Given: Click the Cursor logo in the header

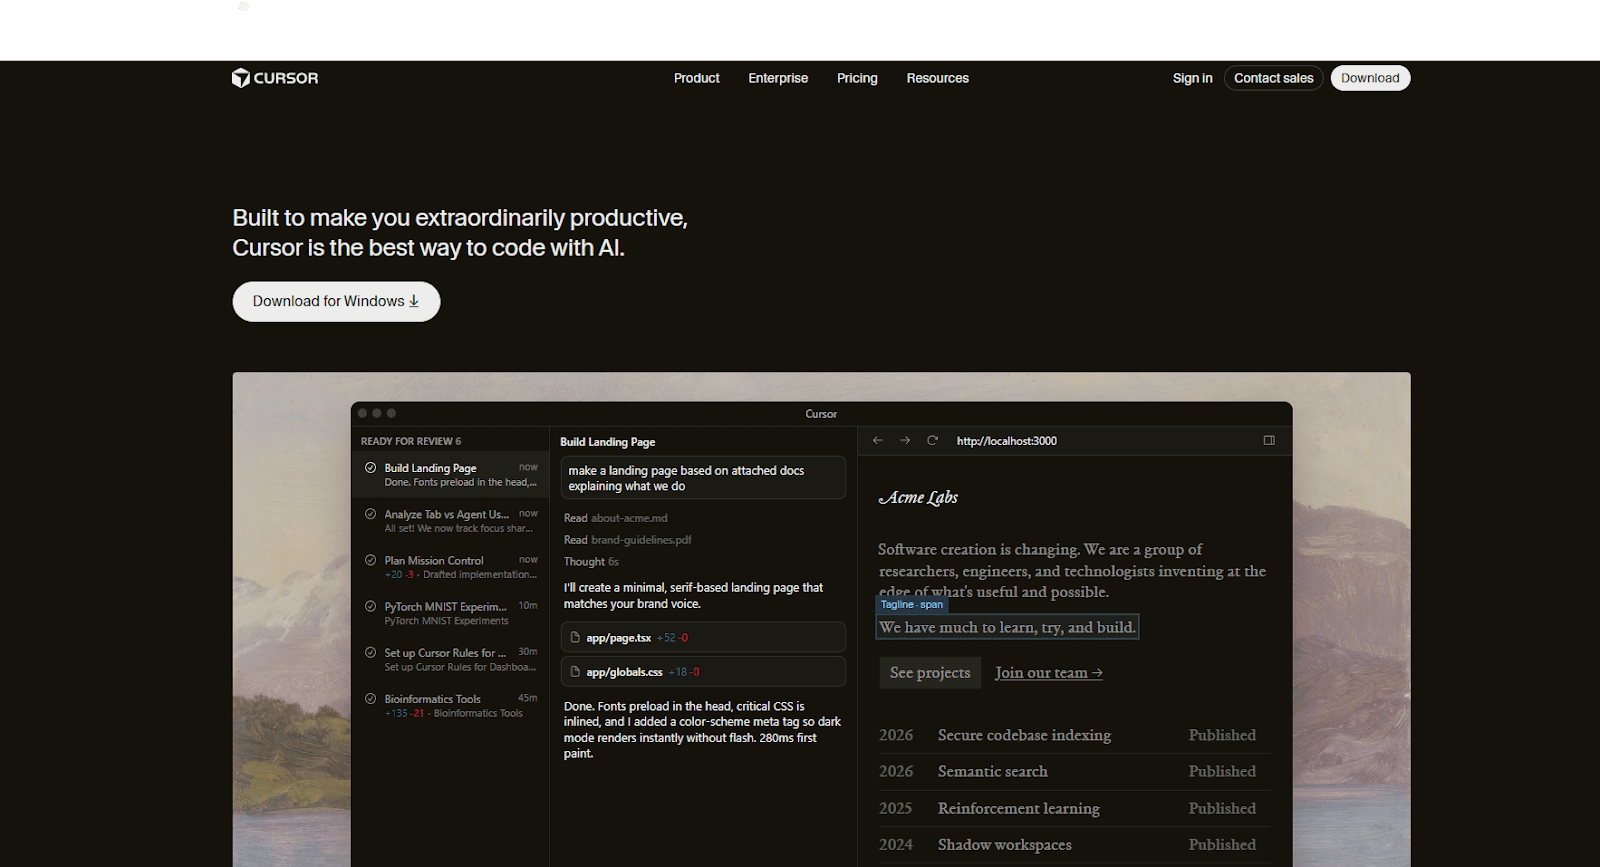Looking at the screenshot, I should 275,78.
